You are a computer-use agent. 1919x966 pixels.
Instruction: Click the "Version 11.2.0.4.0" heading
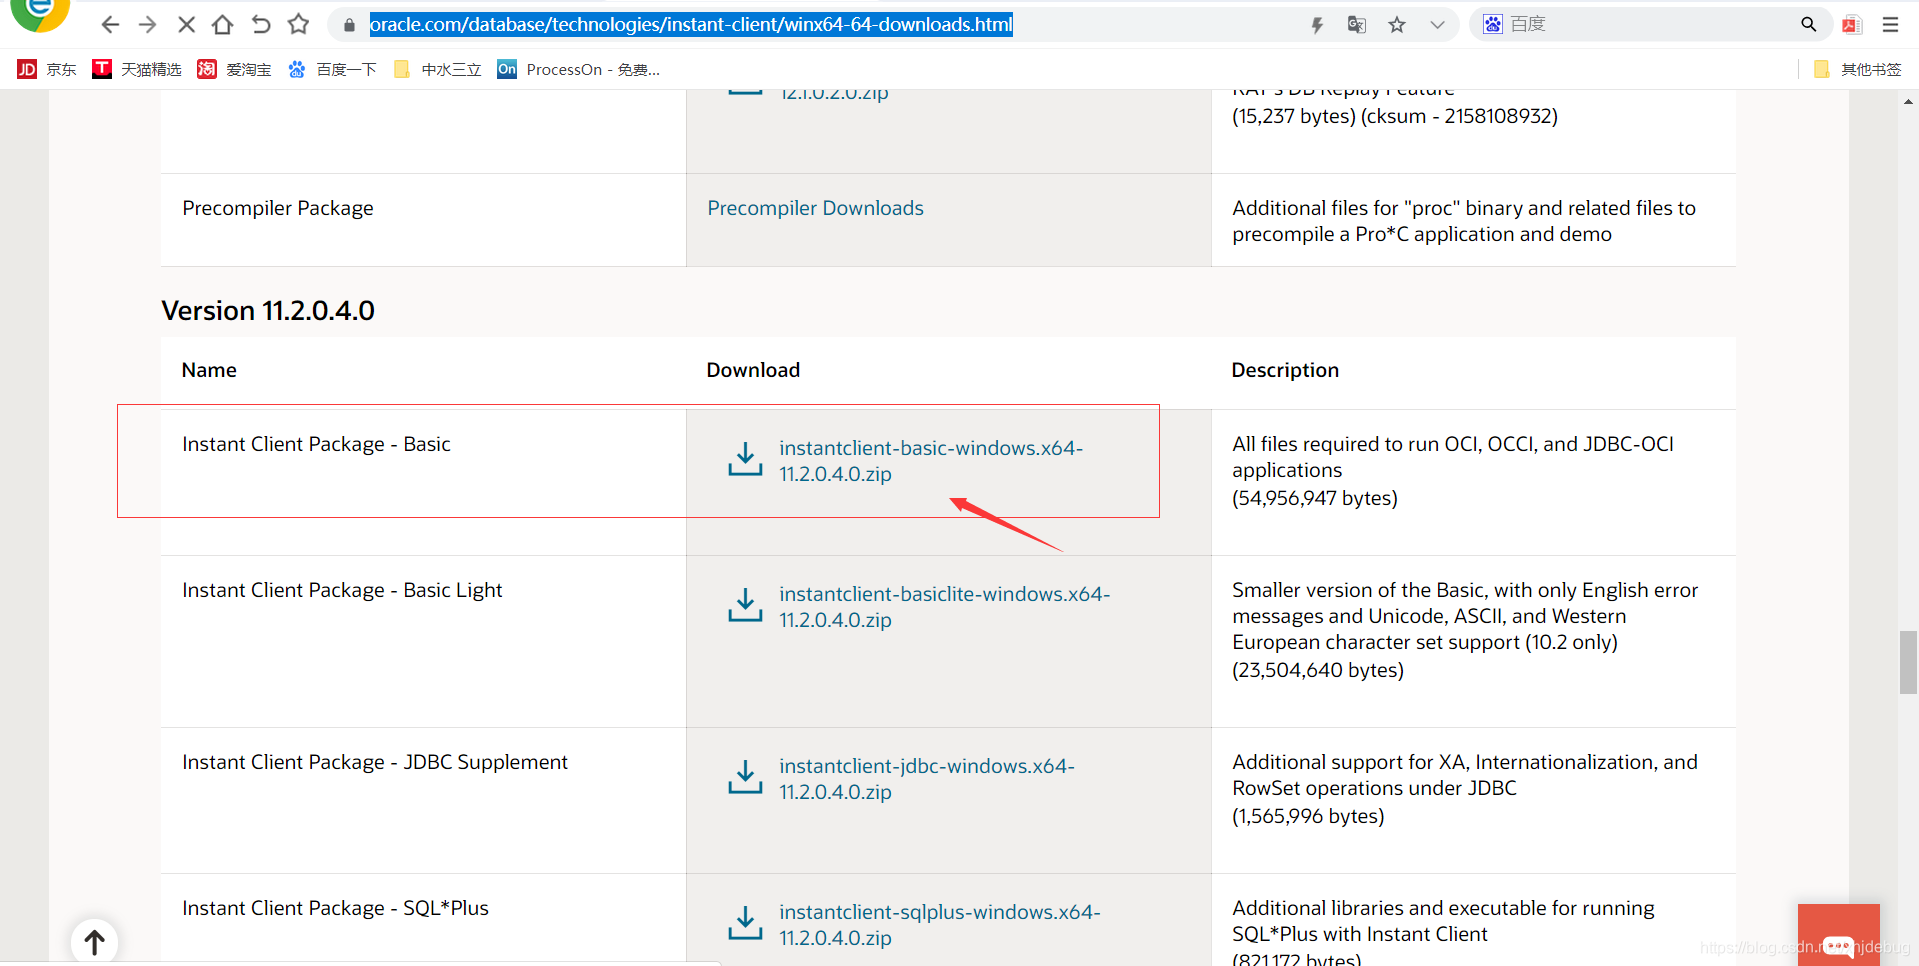click(268, 311)
